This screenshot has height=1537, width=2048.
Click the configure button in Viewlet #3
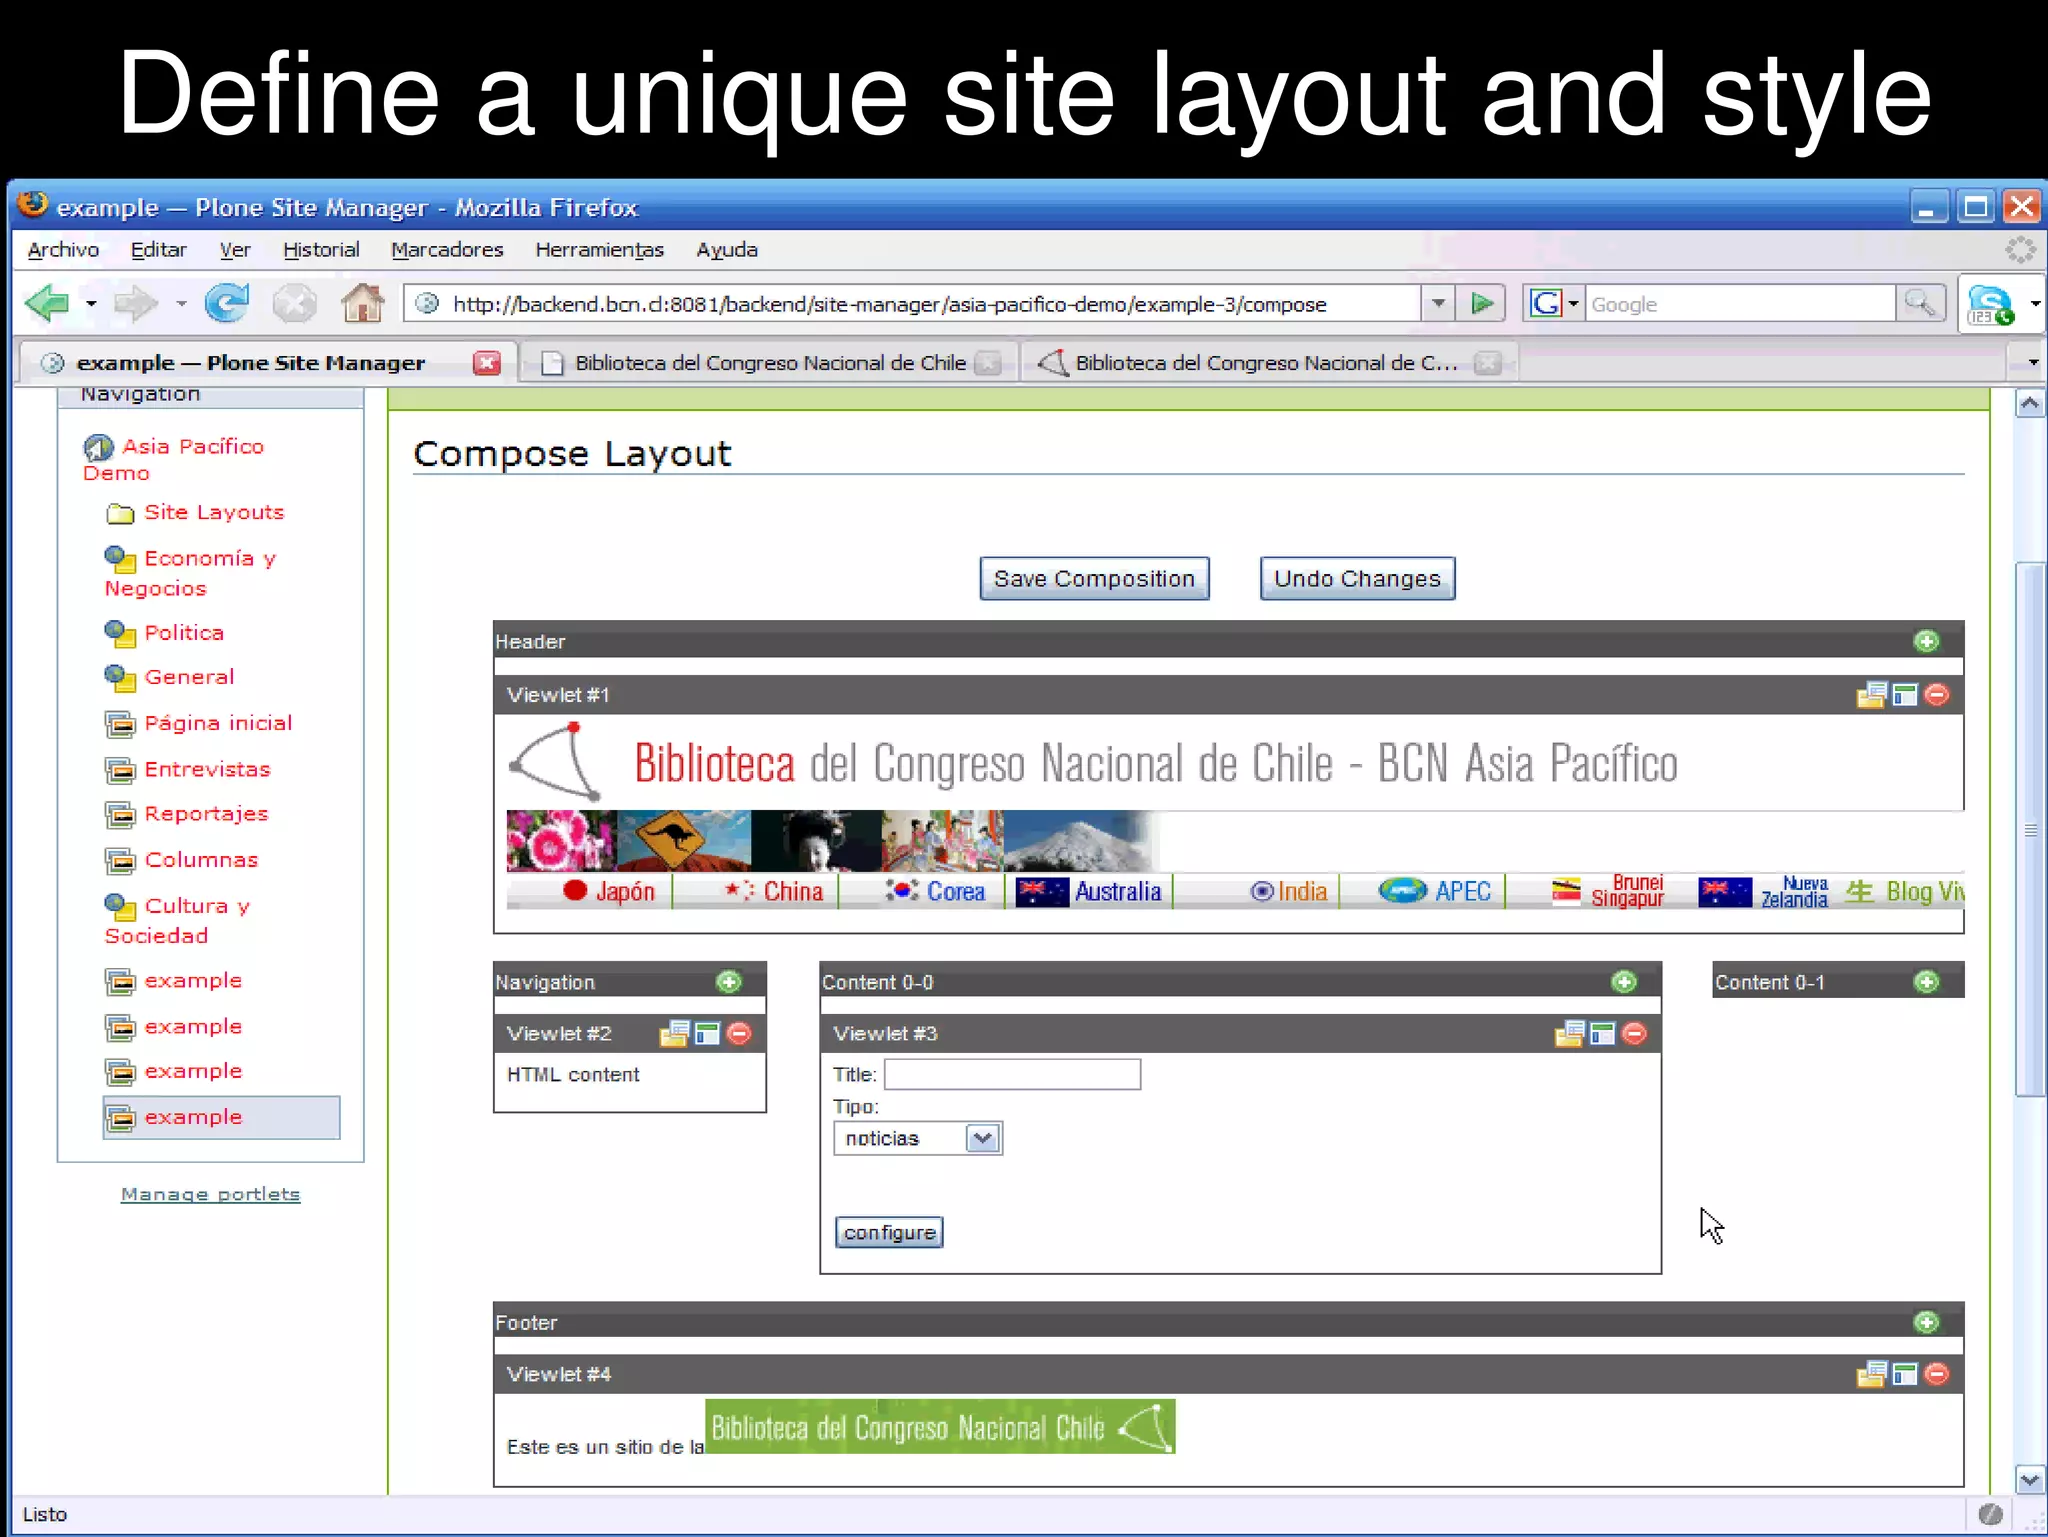click(x=889, y=1233)
